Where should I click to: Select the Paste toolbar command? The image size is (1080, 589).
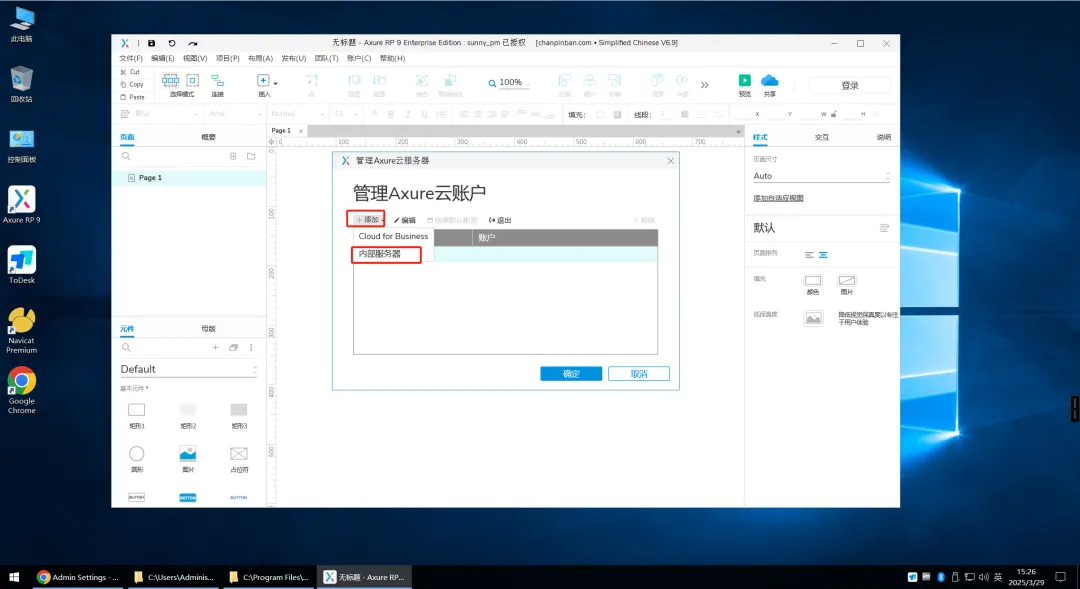click(132, 97)
